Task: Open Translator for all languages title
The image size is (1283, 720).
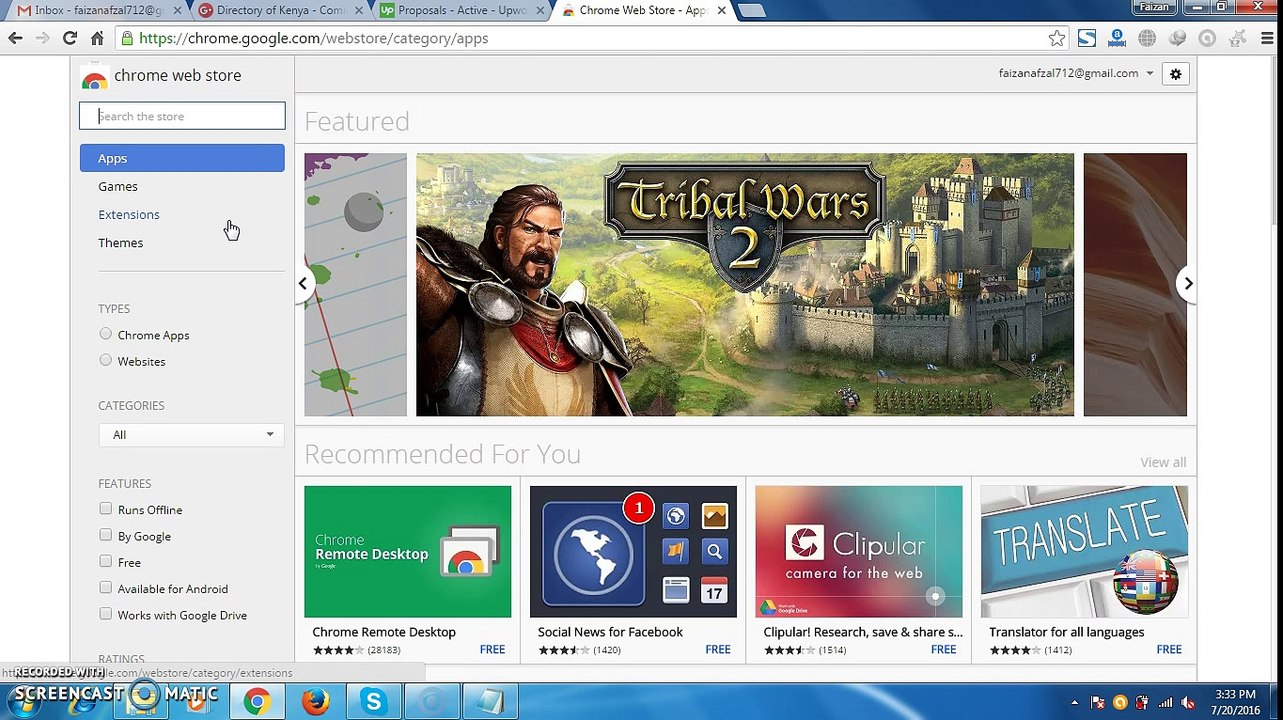Action: [x=1066, y=632]
